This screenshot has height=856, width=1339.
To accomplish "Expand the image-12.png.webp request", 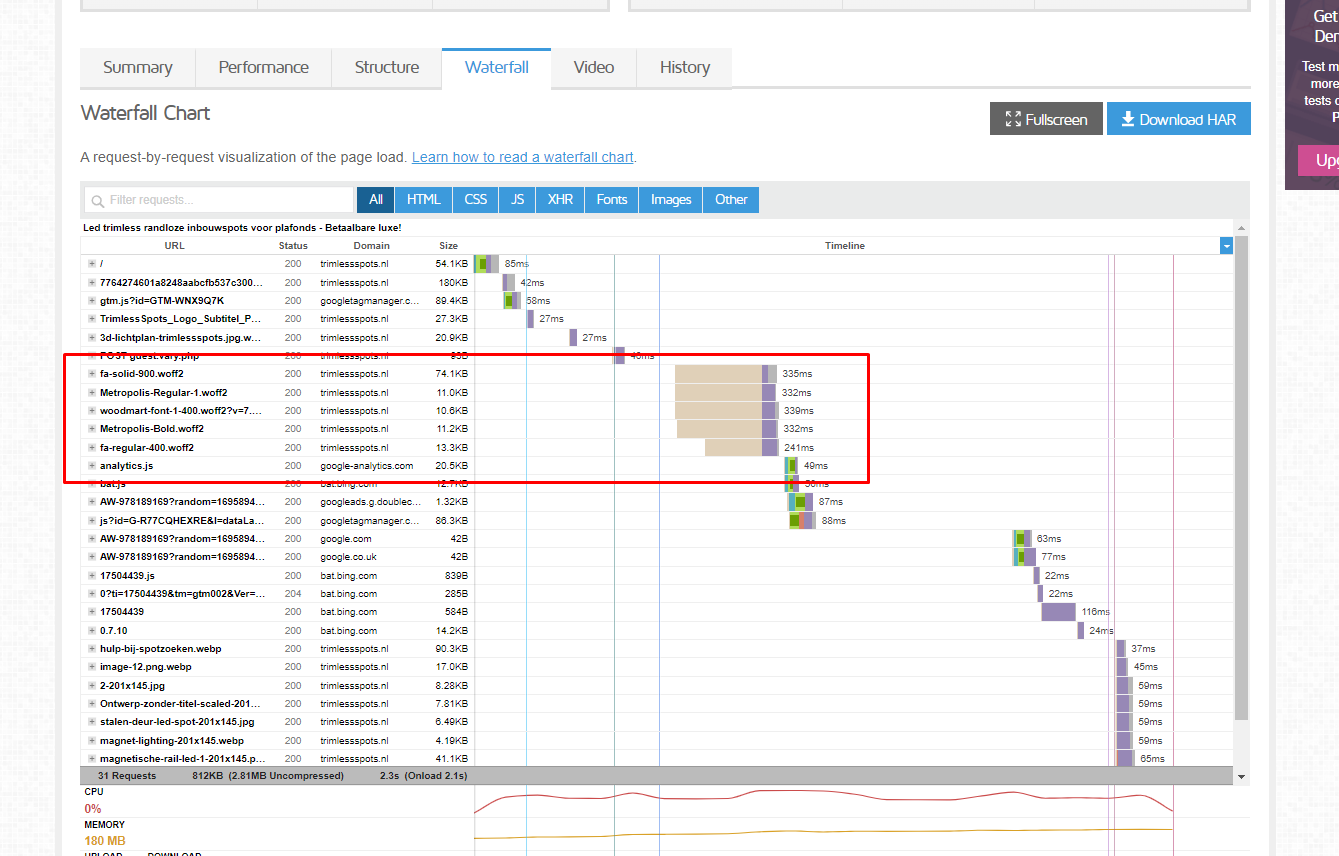I will click(x=92, y=667).
